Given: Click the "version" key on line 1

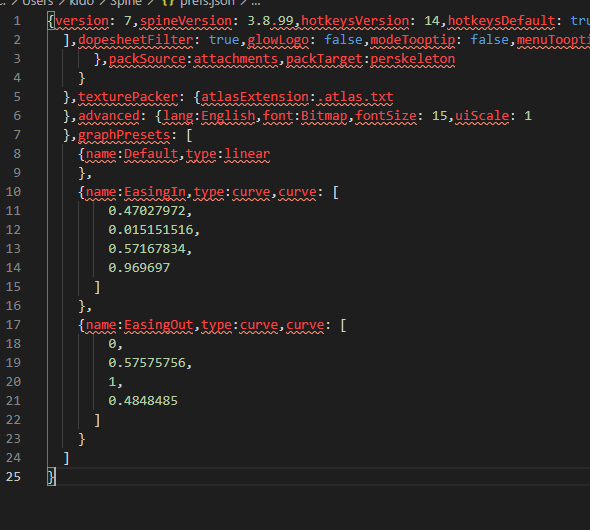Looking at the screenshot, I should pos(82,21).
